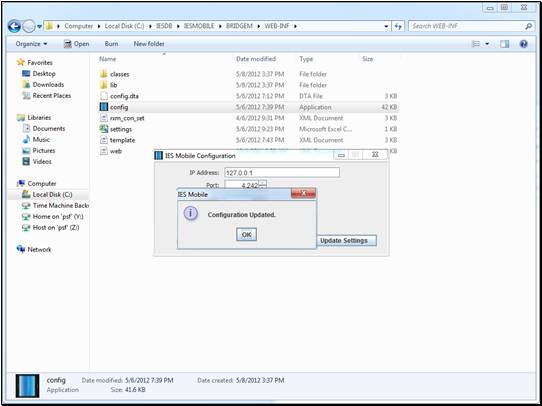Click Burn in the toolbar

pyautogui.click(x=111, y=44)
